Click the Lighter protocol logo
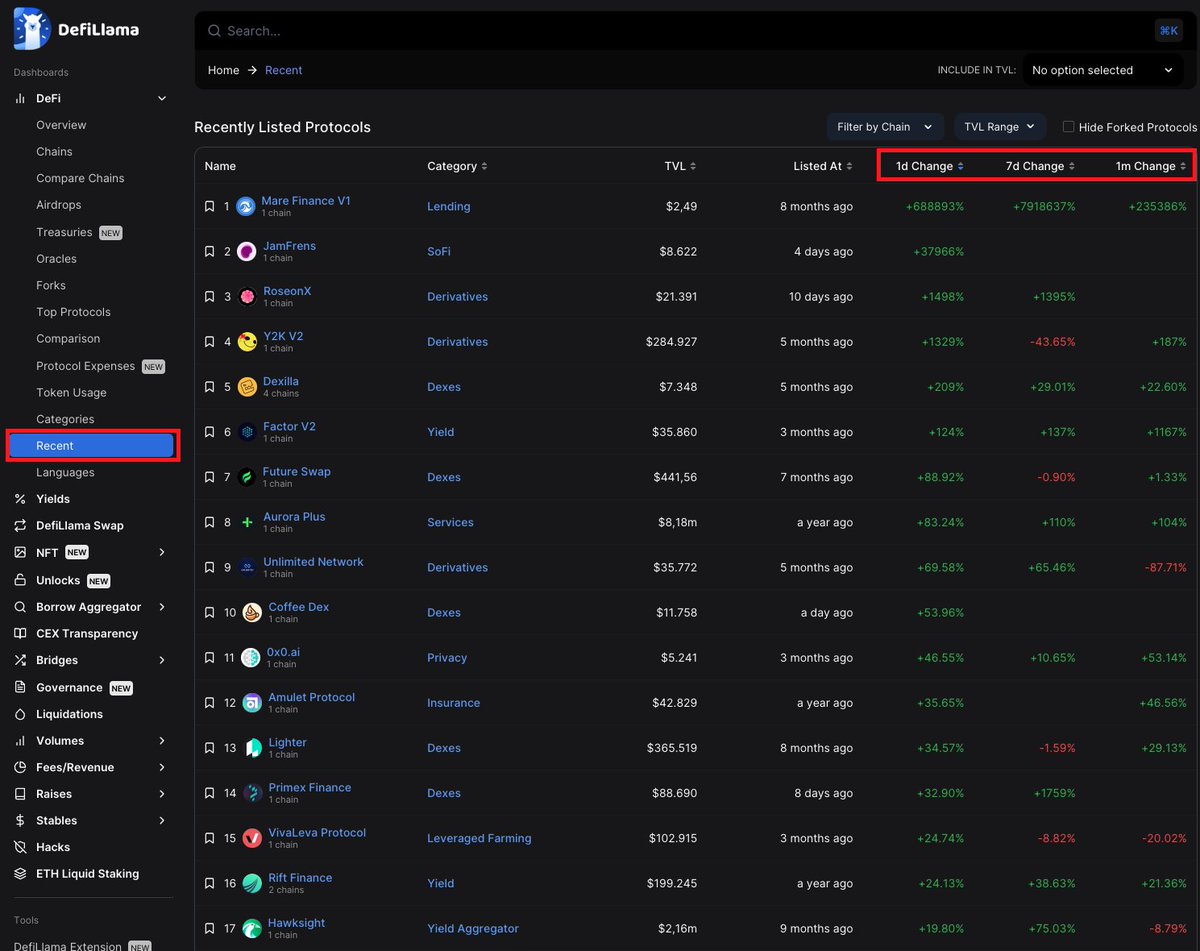 (251, 748)
